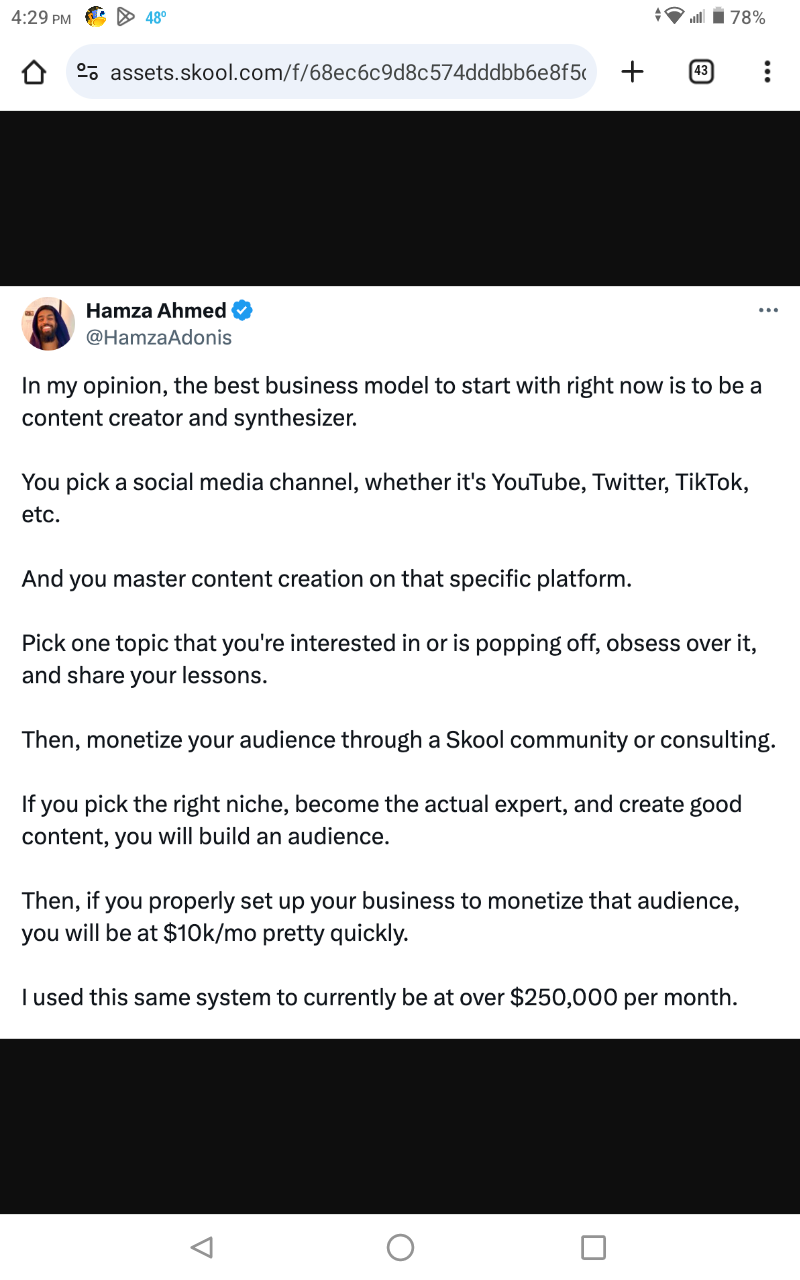Open Chrome's three-dot overflow menu
The height and width of the screenshot is (1280, 800).
(767, 71)
